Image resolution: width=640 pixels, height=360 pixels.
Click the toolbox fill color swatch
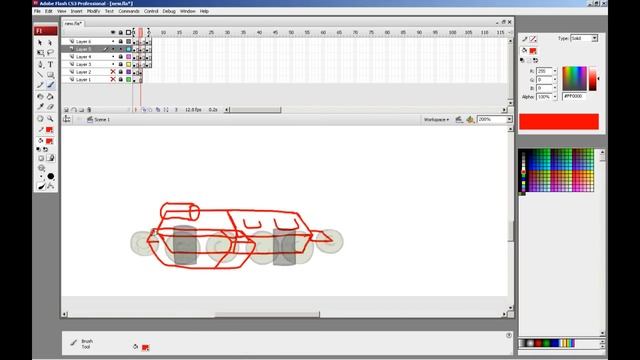click(49, 141)
